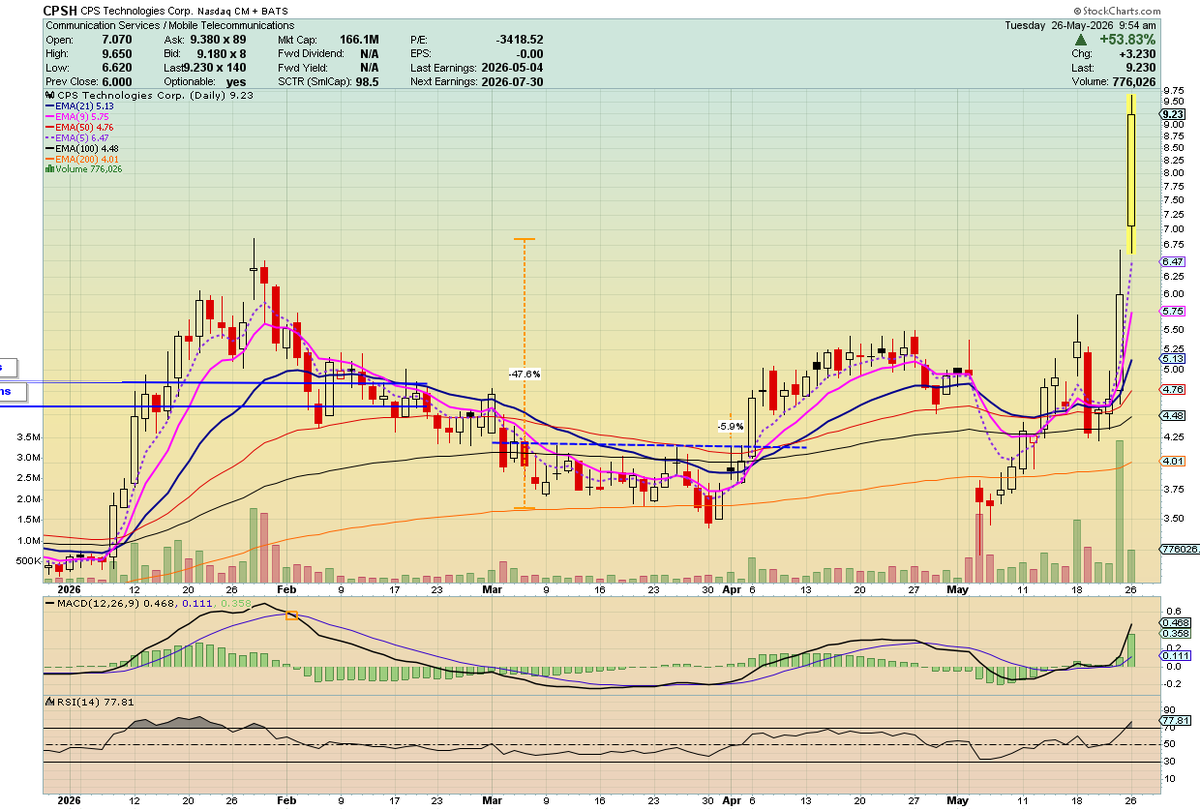Click the +53.83% percent change
This screenshot has width=1200, height=810.
tap(1128, 39)
